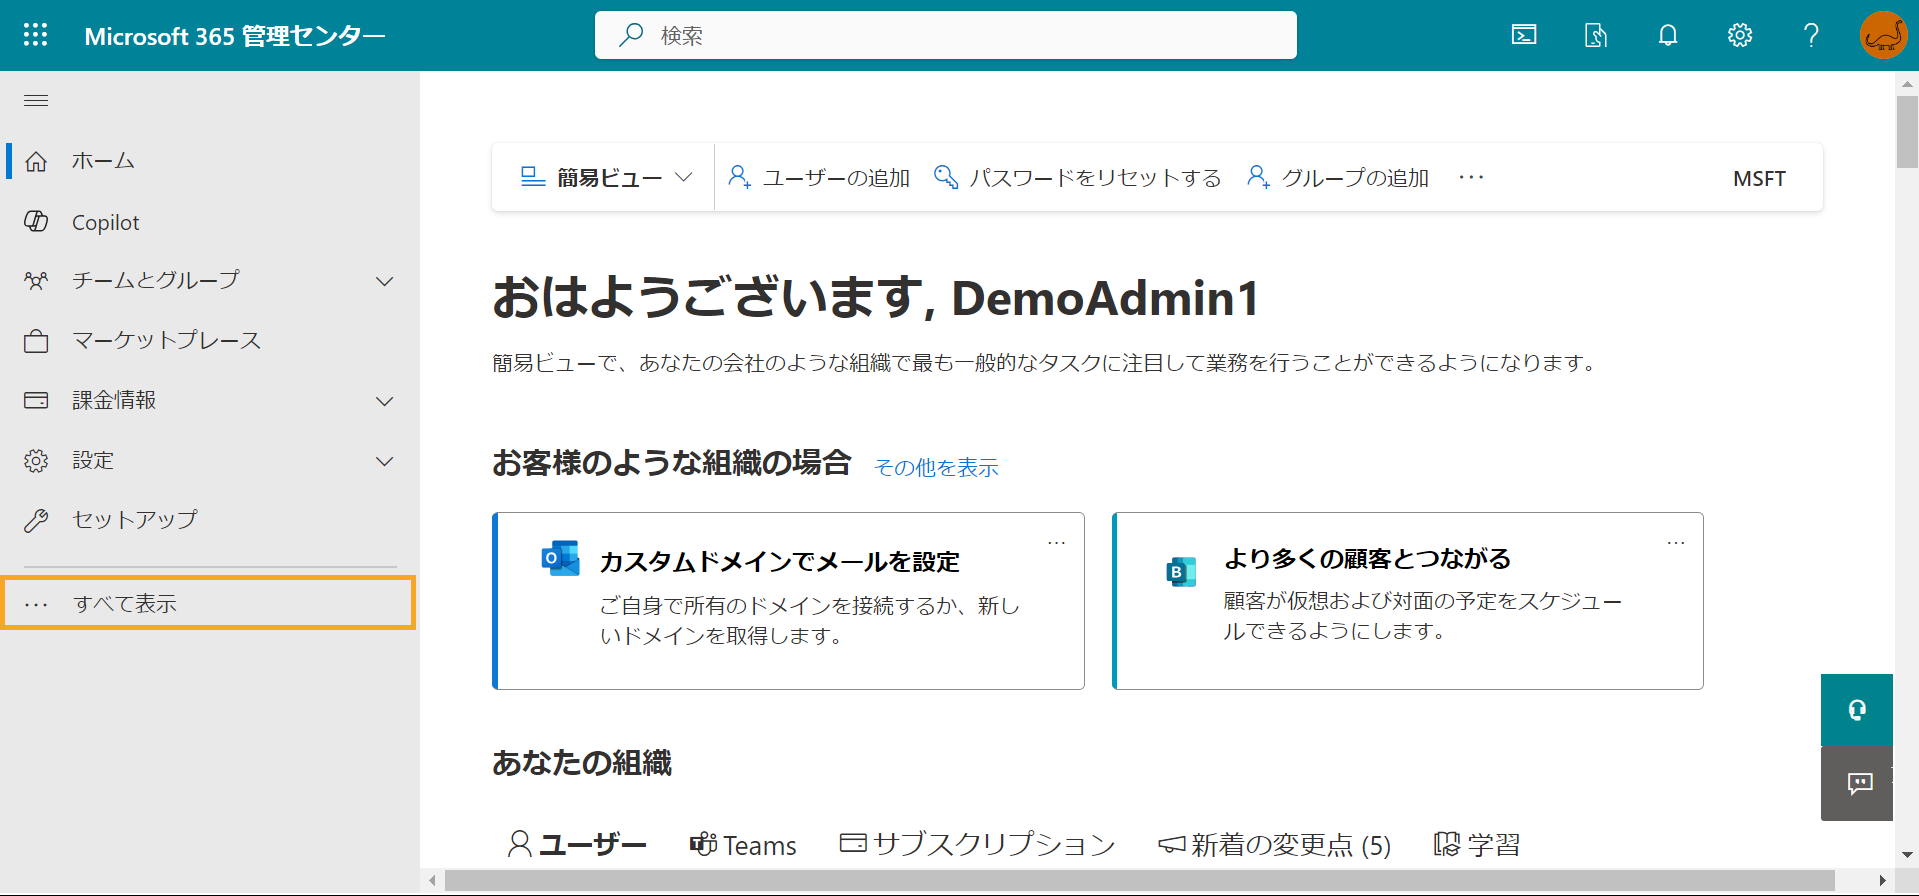Click the 課金情報 card icon
1919x896 pixels.
[36, 400]
